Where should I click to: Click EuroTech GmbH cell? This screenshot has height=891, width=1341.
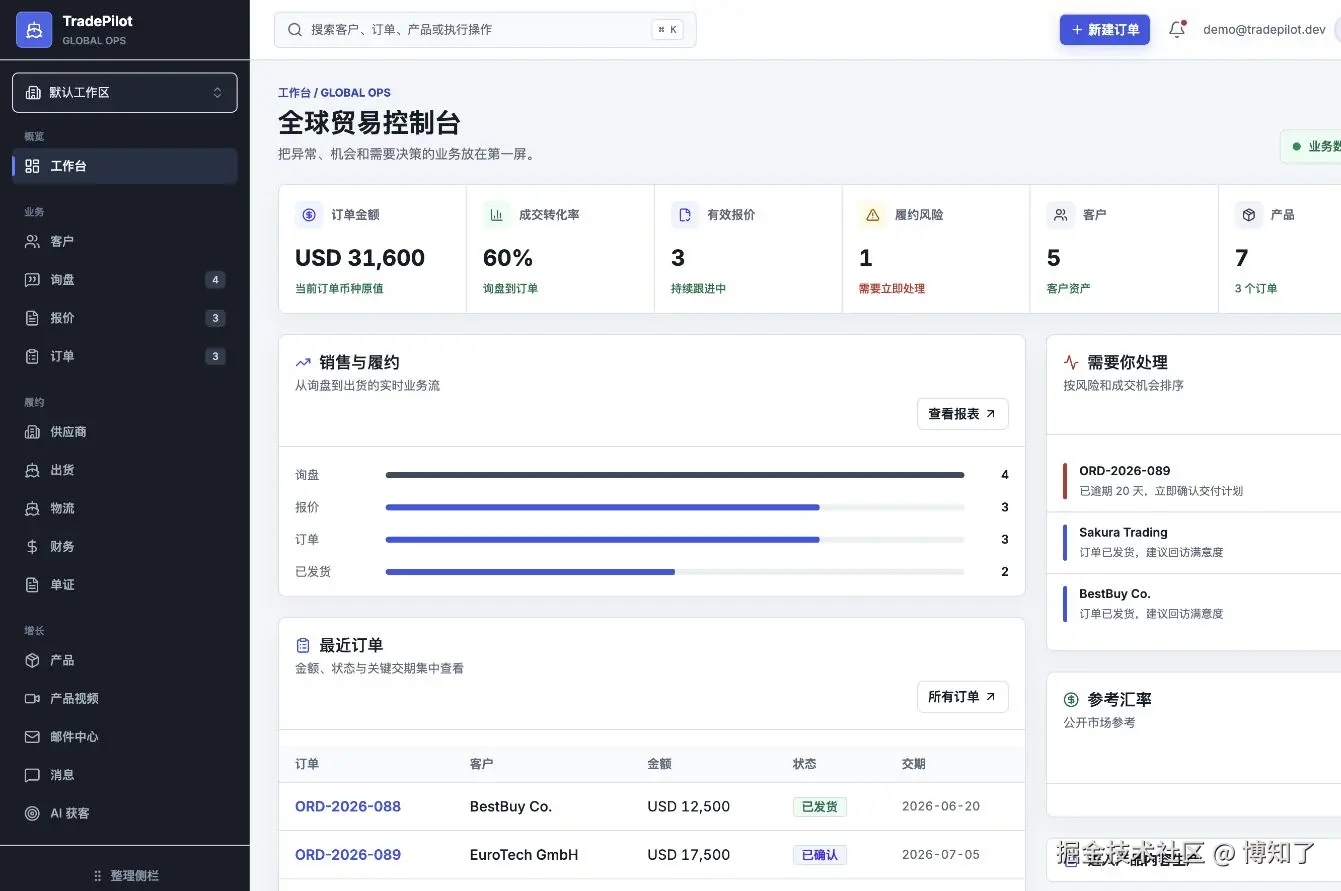(524, 854)
